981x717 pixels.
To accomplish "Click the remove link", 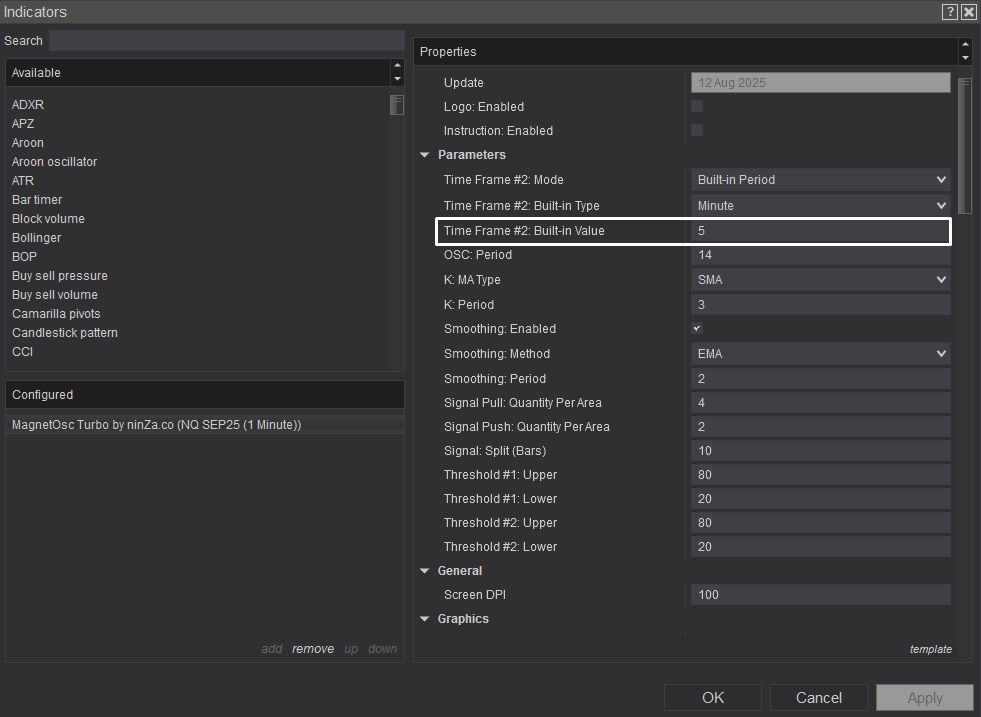I will point(313,649).
